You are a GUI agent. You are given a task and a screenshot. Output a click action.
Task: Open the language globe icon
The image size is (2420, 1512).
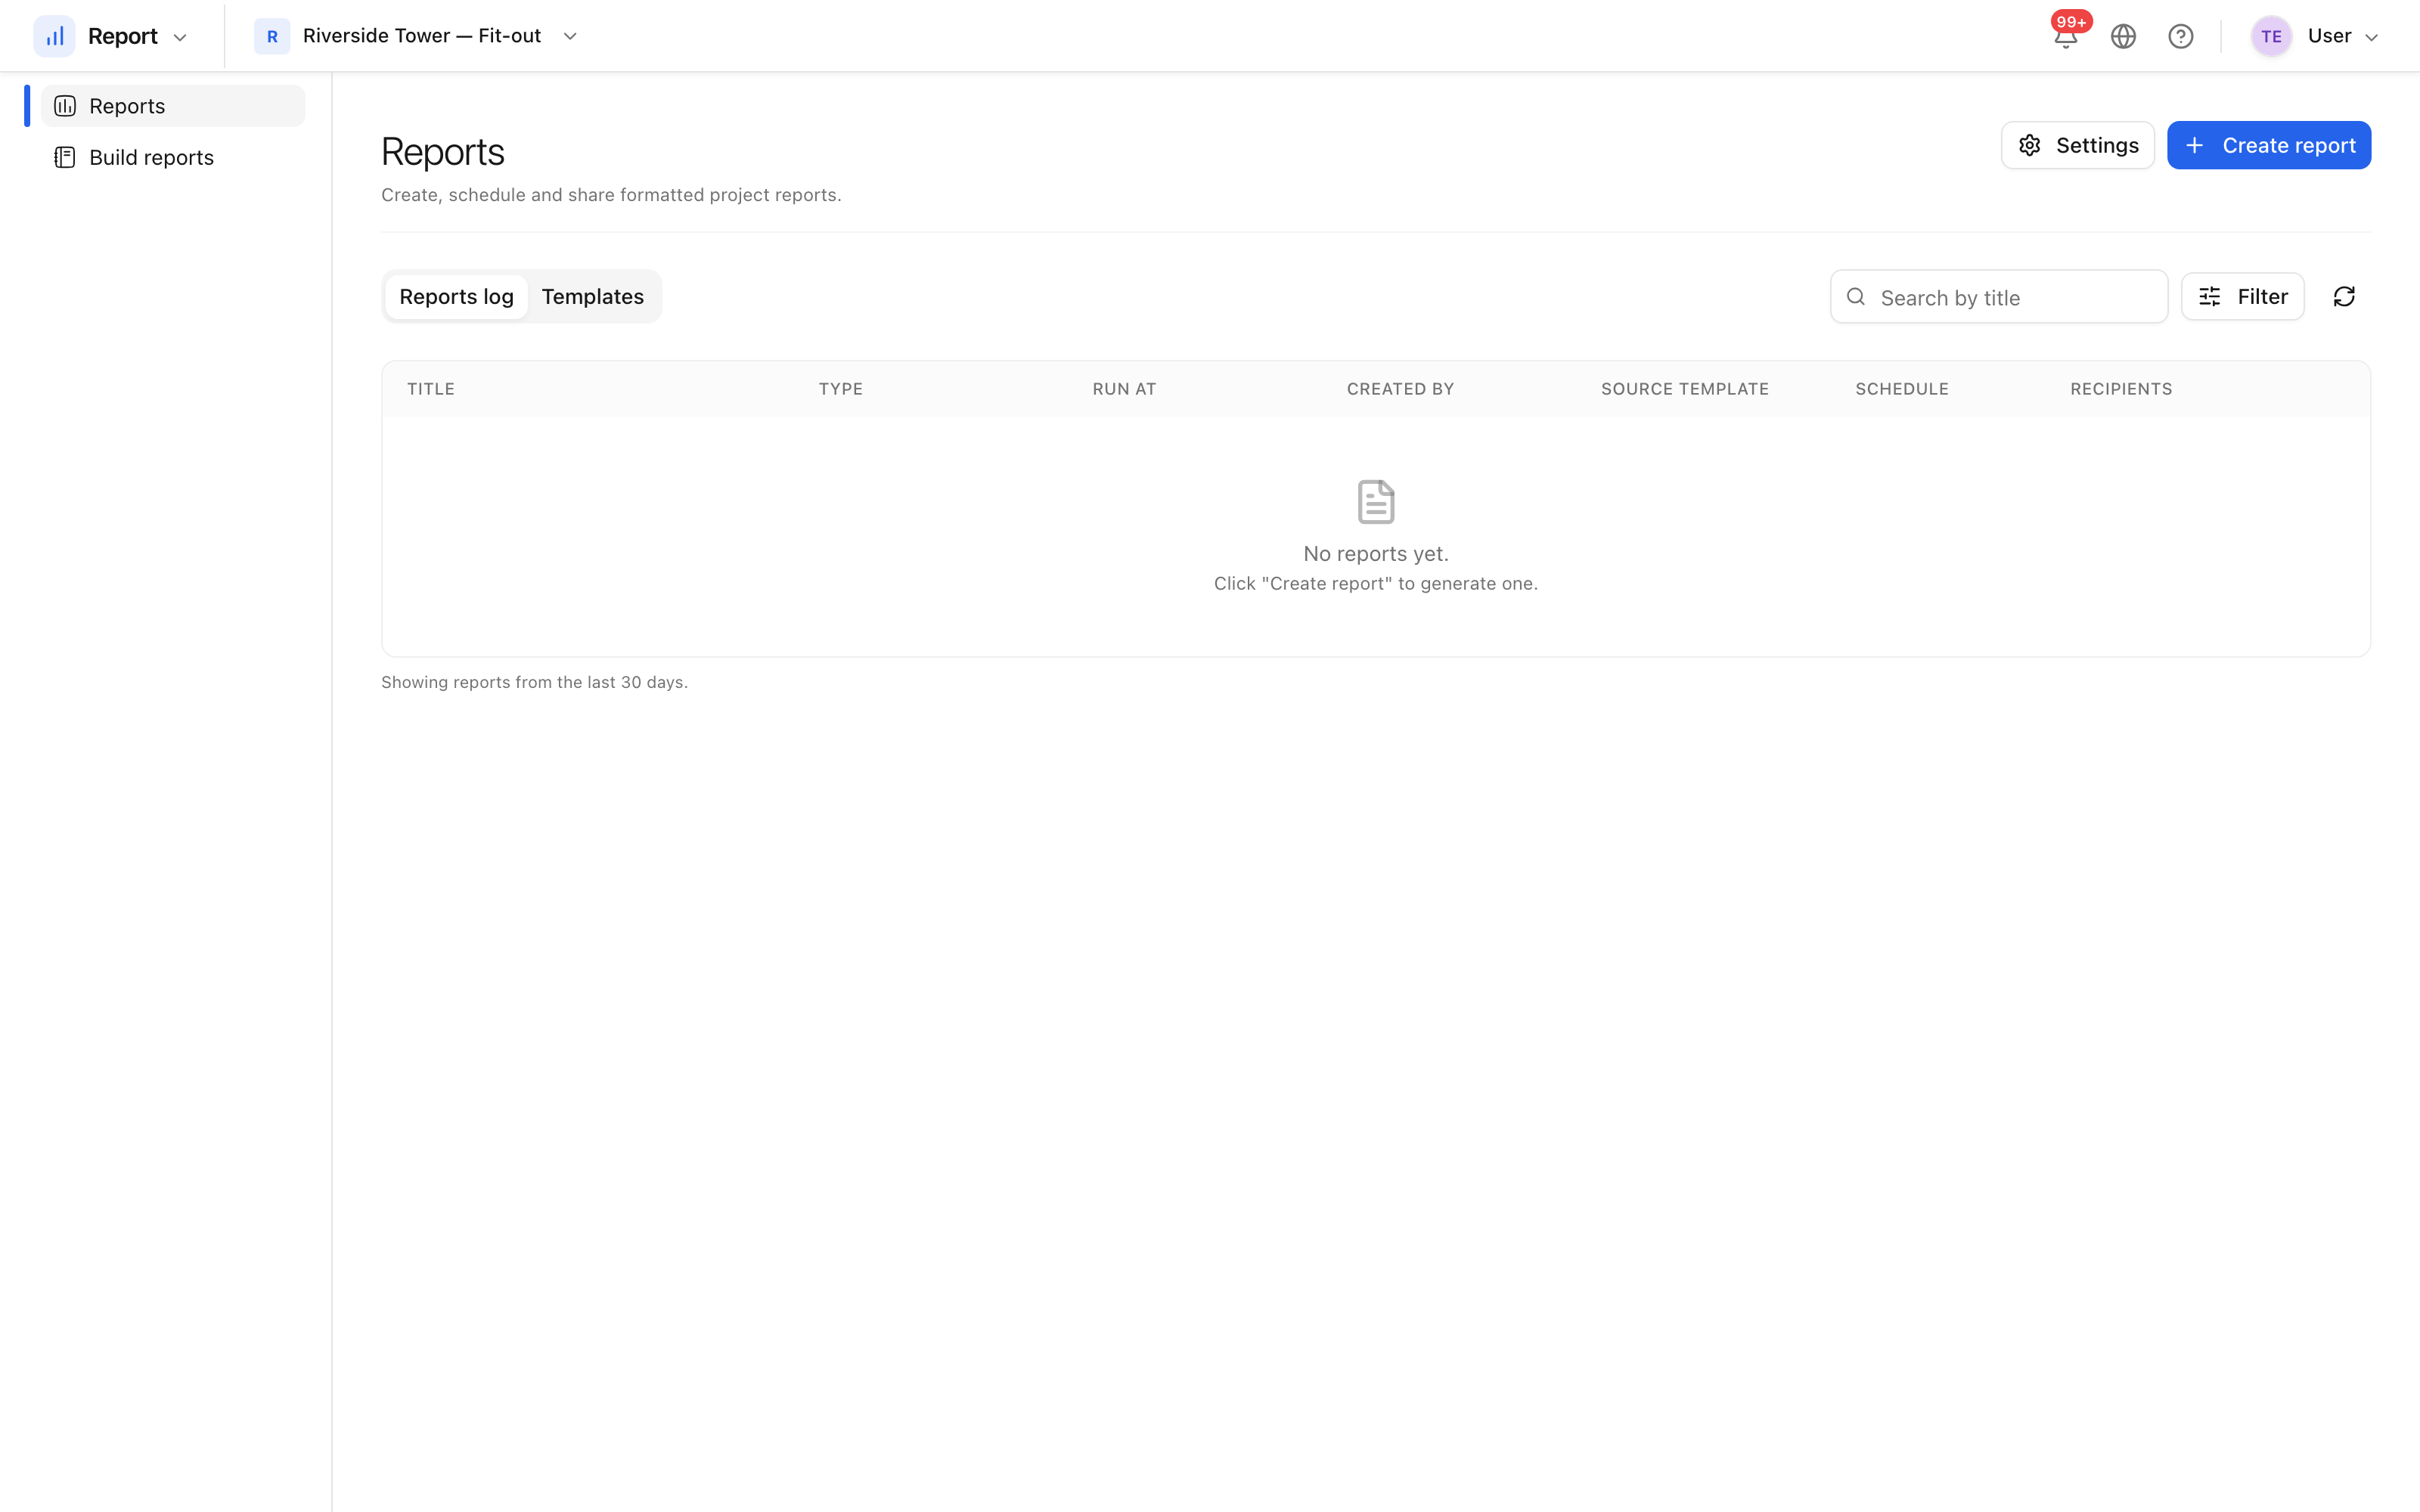pos(2123,37)
